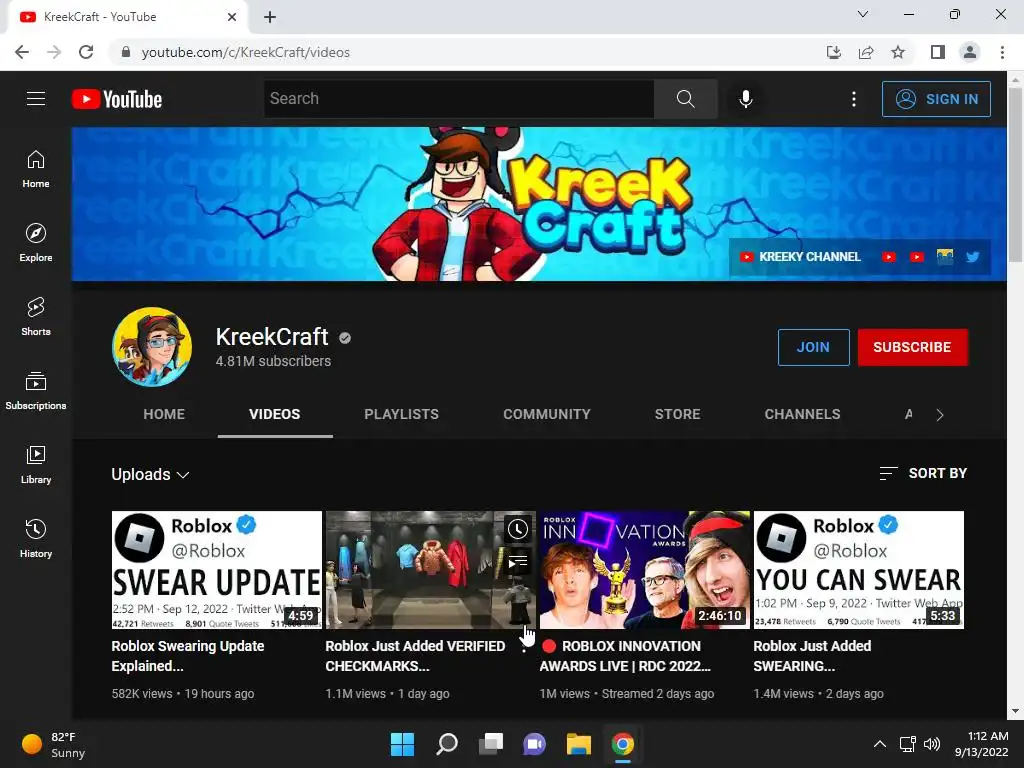
Task: Show hidden system tray icons
Action: pos(880,744)
